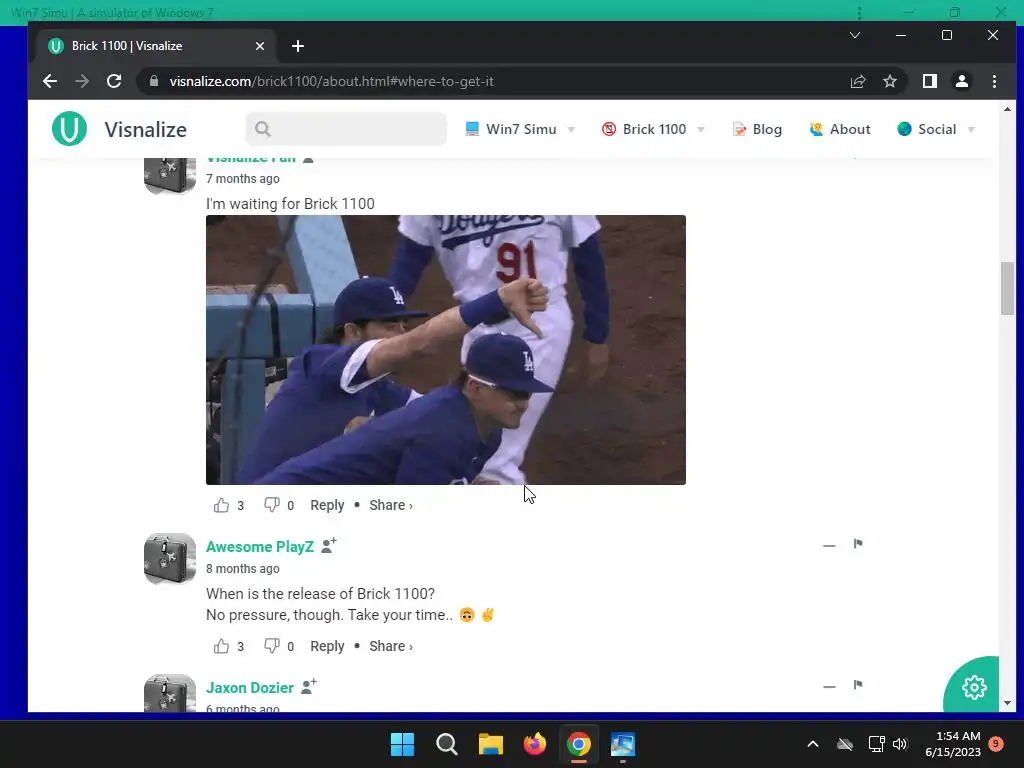Open the browser profile icon
Screen dimensions: 1024x768
point(961,81)
